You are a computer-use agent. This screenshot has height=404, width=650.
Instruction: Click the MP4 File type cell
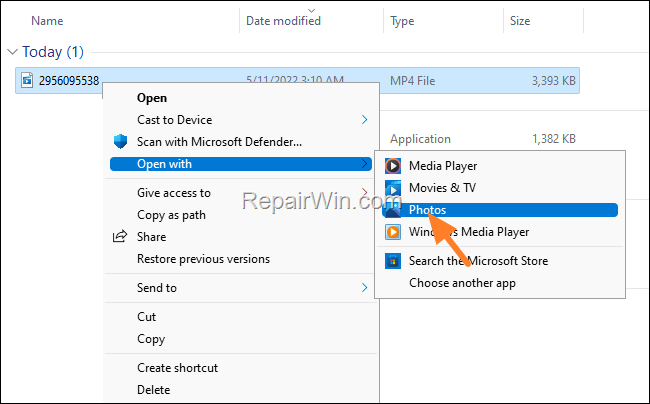point(412,81)
